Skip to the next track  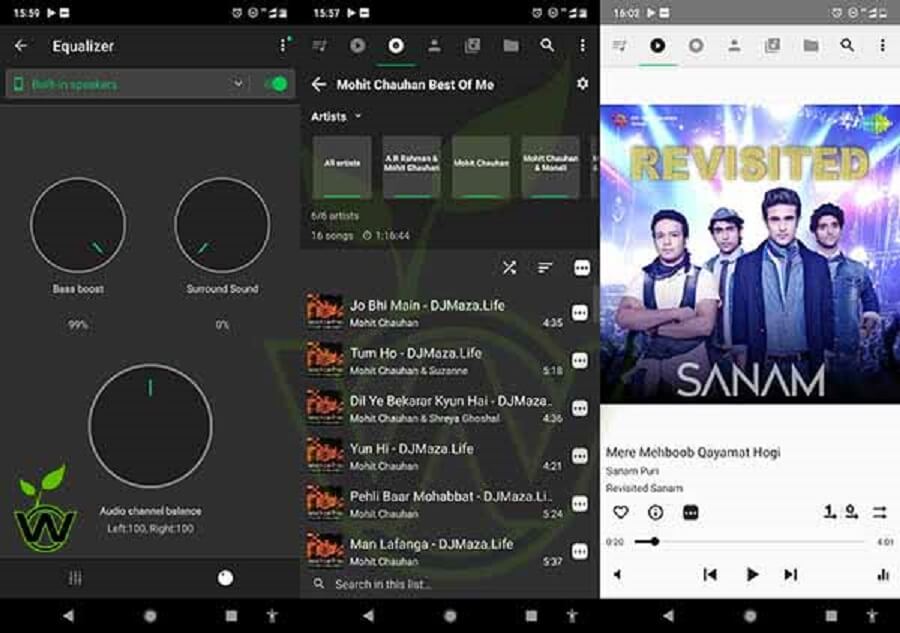(x=791, y=574)
